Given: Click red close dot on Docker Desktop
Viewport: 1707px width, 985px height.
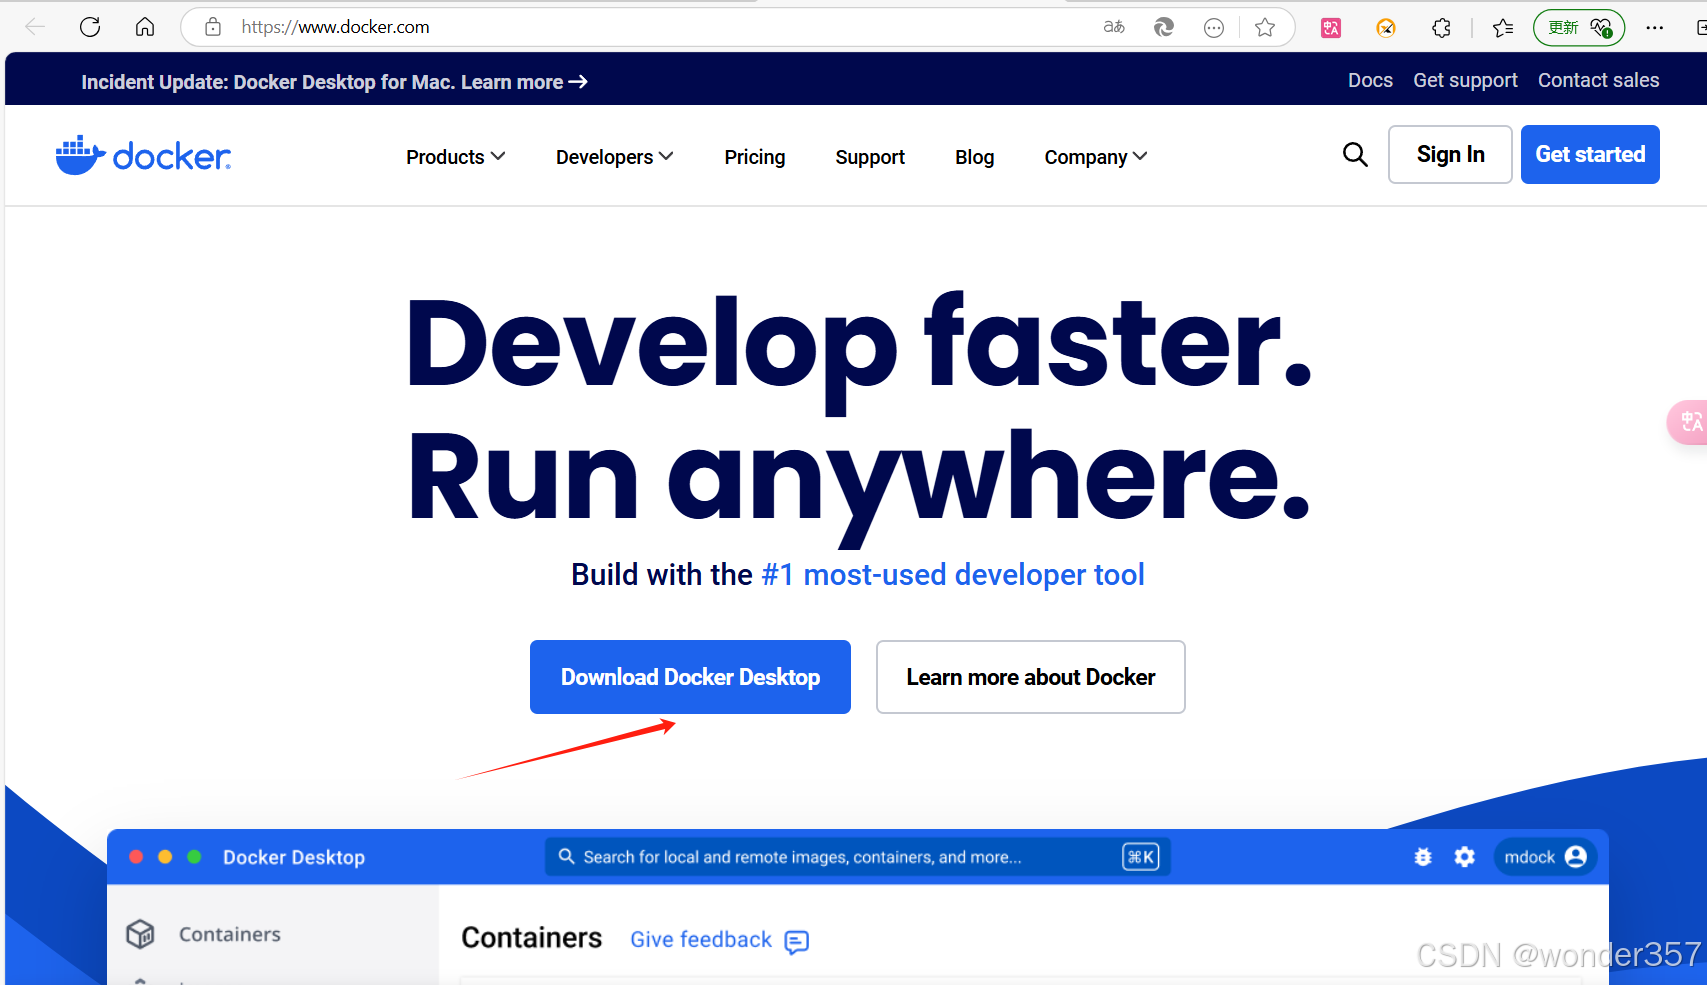Looking at the screenshot, I should pyautogui.click(x=136, y=857).
